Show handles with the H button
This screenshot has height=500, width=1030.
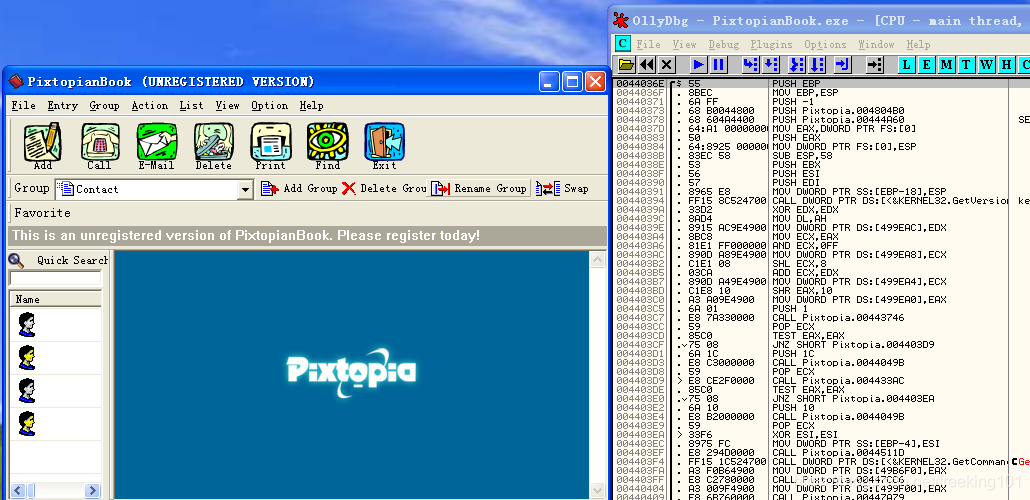1006,64
